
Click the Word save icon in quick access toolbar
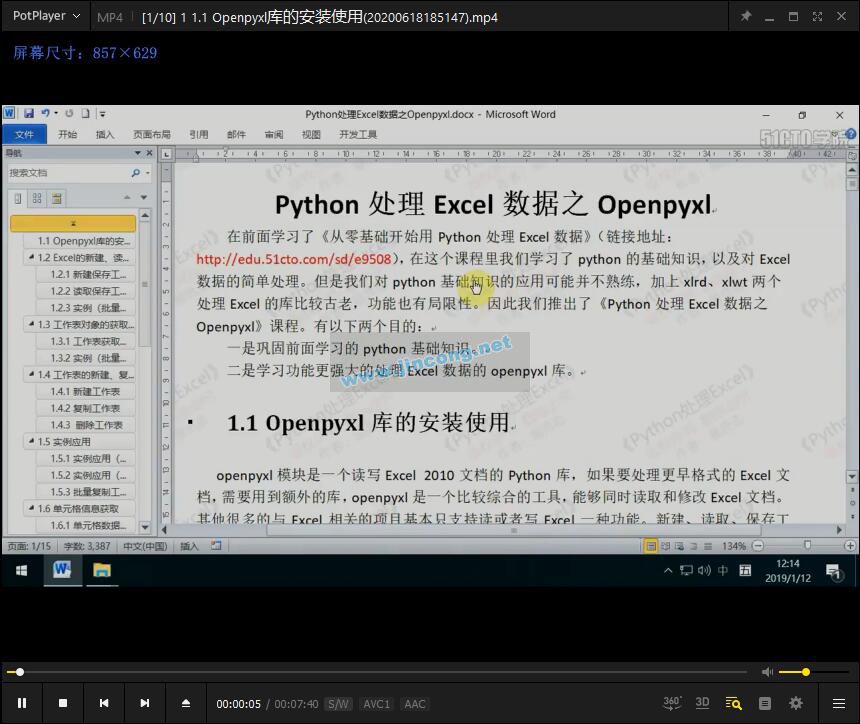point(29,114)
